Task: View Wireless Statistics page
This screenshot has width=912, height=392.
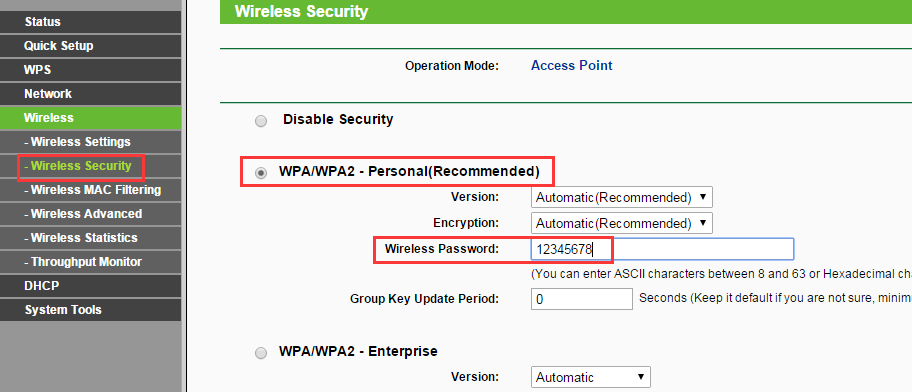Action: tap(90, 238)
